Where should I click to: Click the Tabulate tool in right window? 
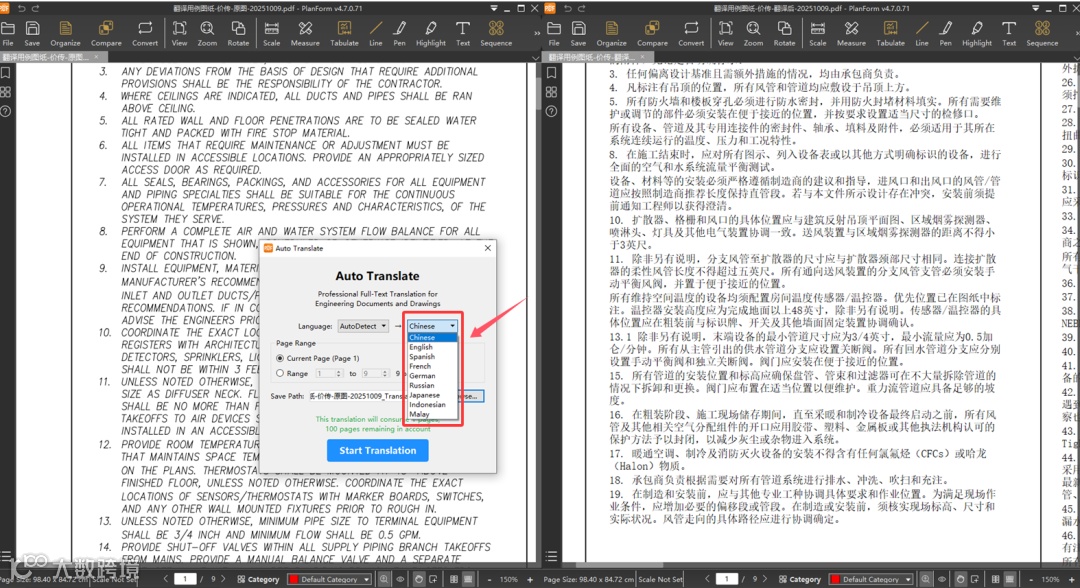890,33
